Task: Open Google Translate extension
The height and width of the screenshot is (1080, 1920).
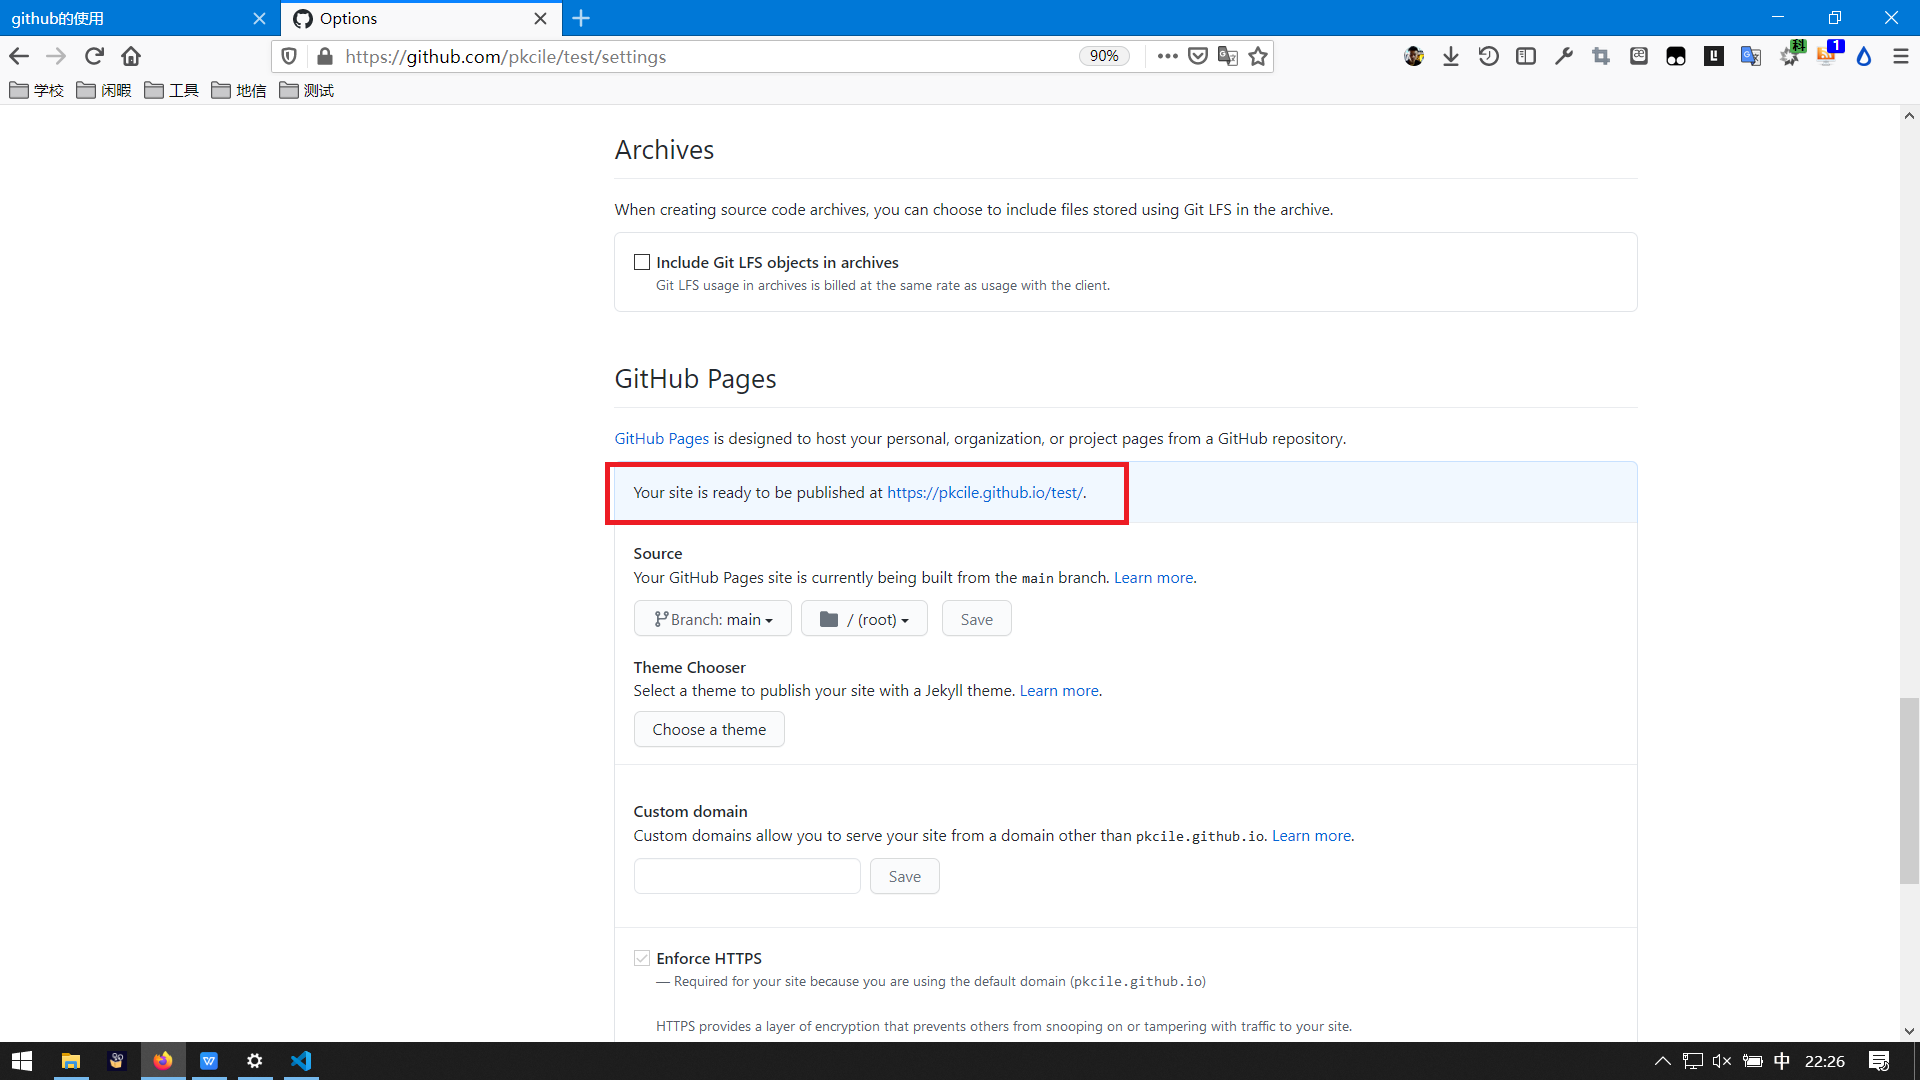Action: click(x=1751, y=57)
